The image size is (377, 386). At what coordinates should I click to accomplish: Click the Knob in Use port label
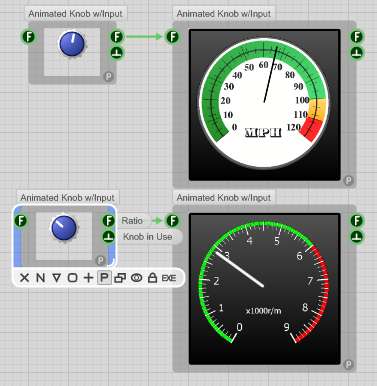coord(148,237)
